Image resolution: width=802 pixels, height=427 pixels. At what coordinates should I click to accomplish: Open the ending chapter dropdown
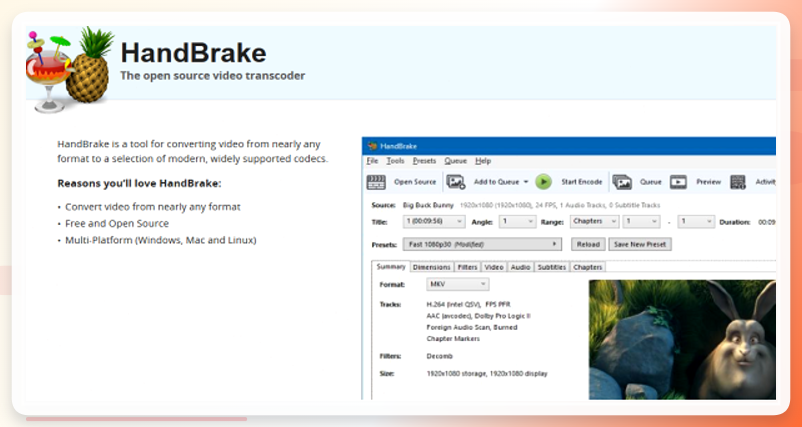[x=696, y=221]
